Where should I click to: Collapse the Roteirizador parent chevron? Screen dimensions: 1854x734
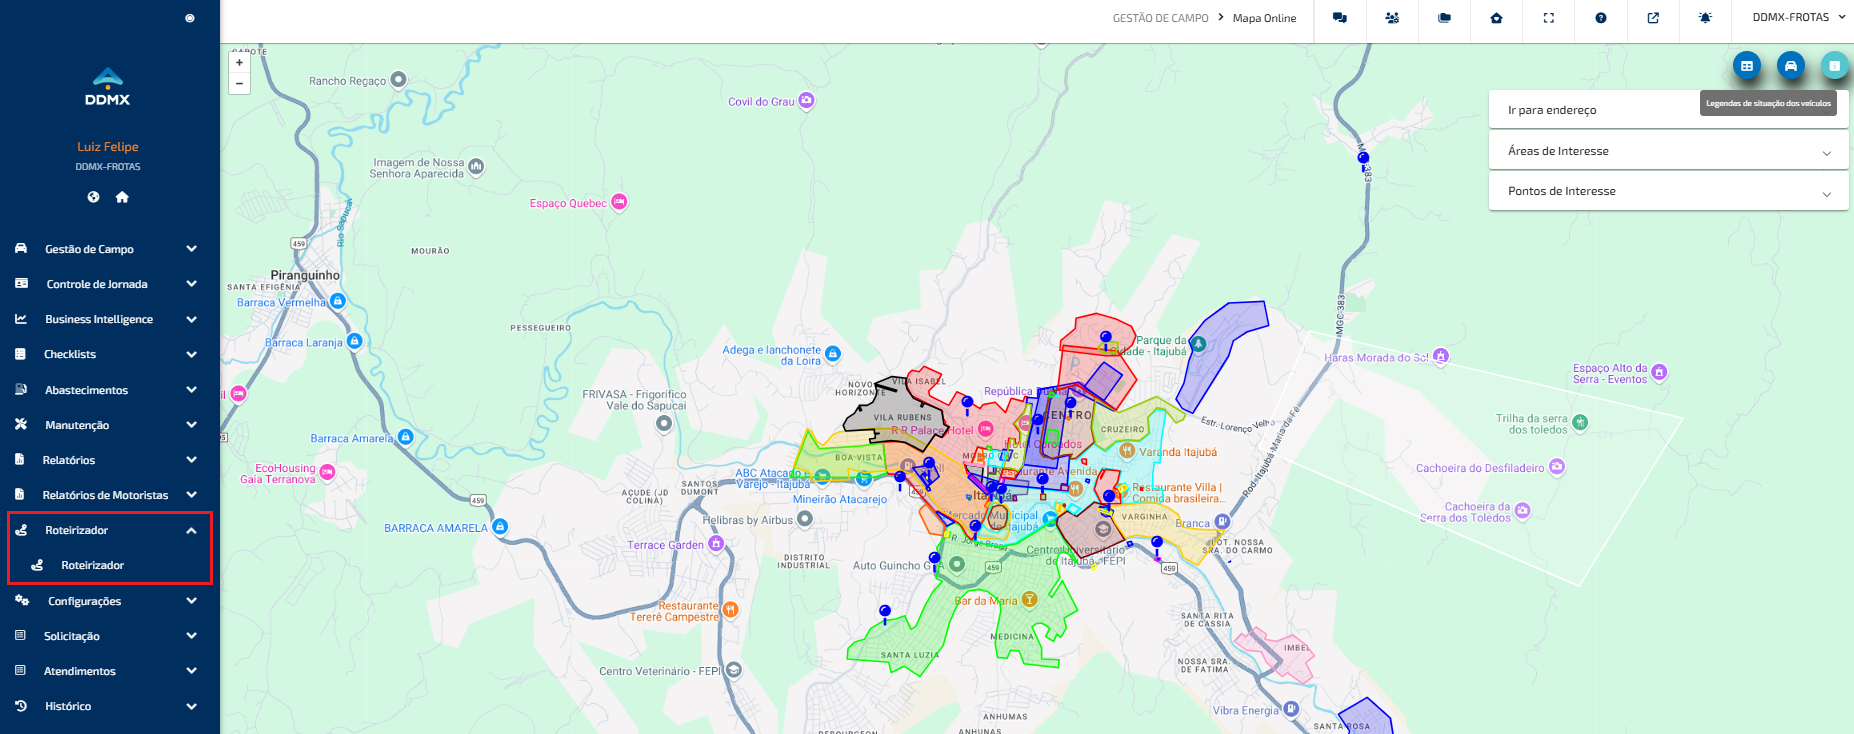click(x=191, y=530)
